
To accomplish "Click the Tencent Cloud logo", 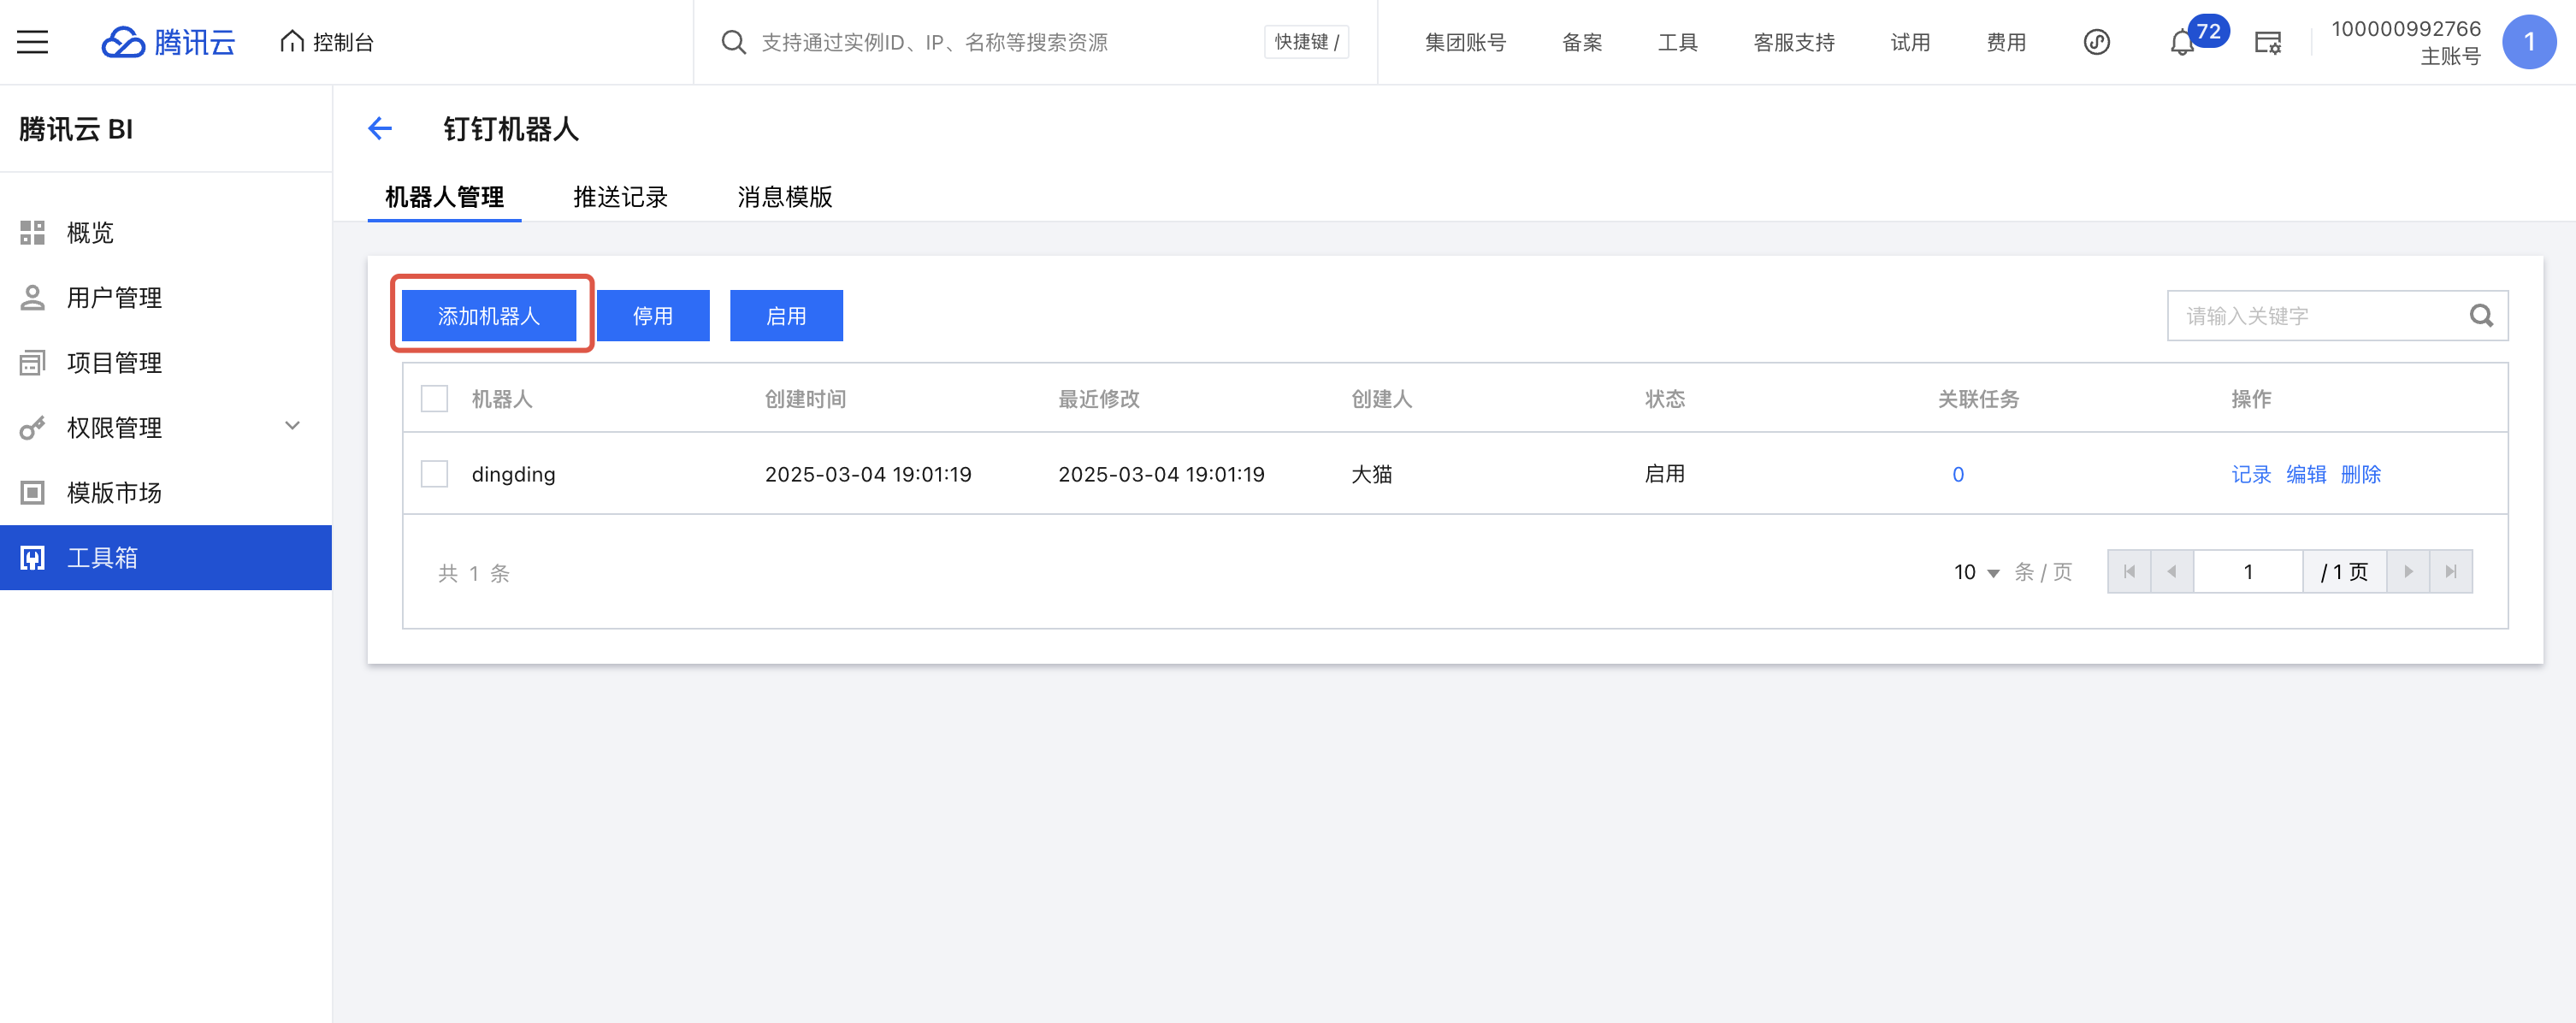I will pyautogui.click(x=168, y=42).
